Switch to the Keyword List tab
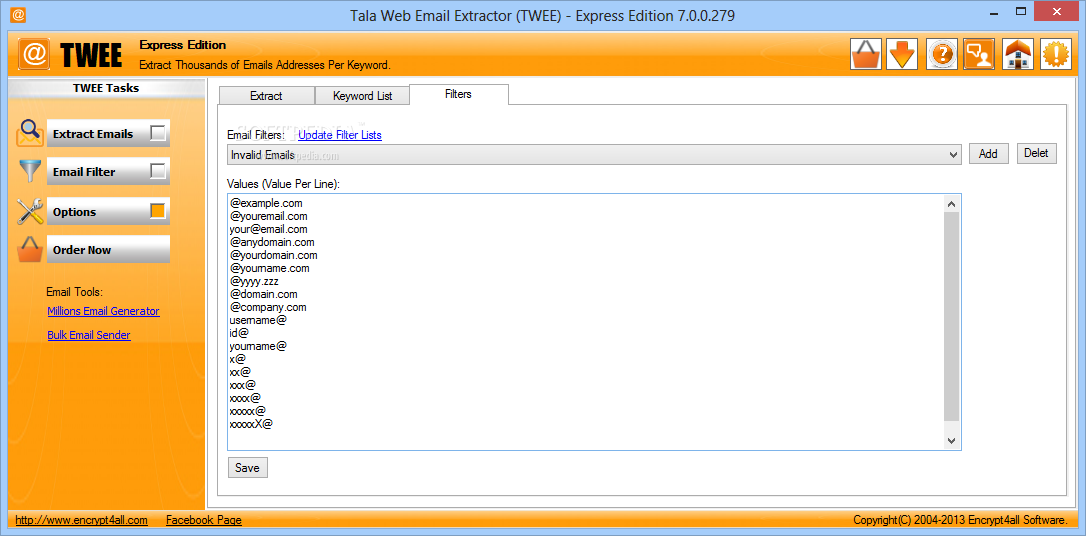The image size is (1086, 536). 362,96
